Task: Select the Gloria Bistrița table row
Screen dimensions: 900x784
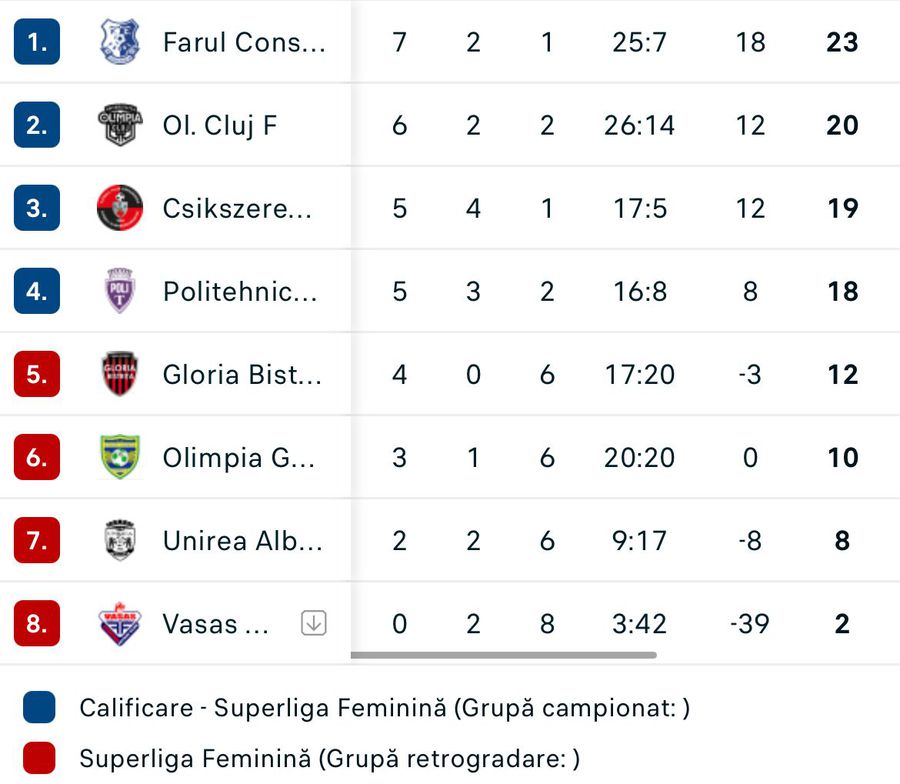Action: pos(450,374)
